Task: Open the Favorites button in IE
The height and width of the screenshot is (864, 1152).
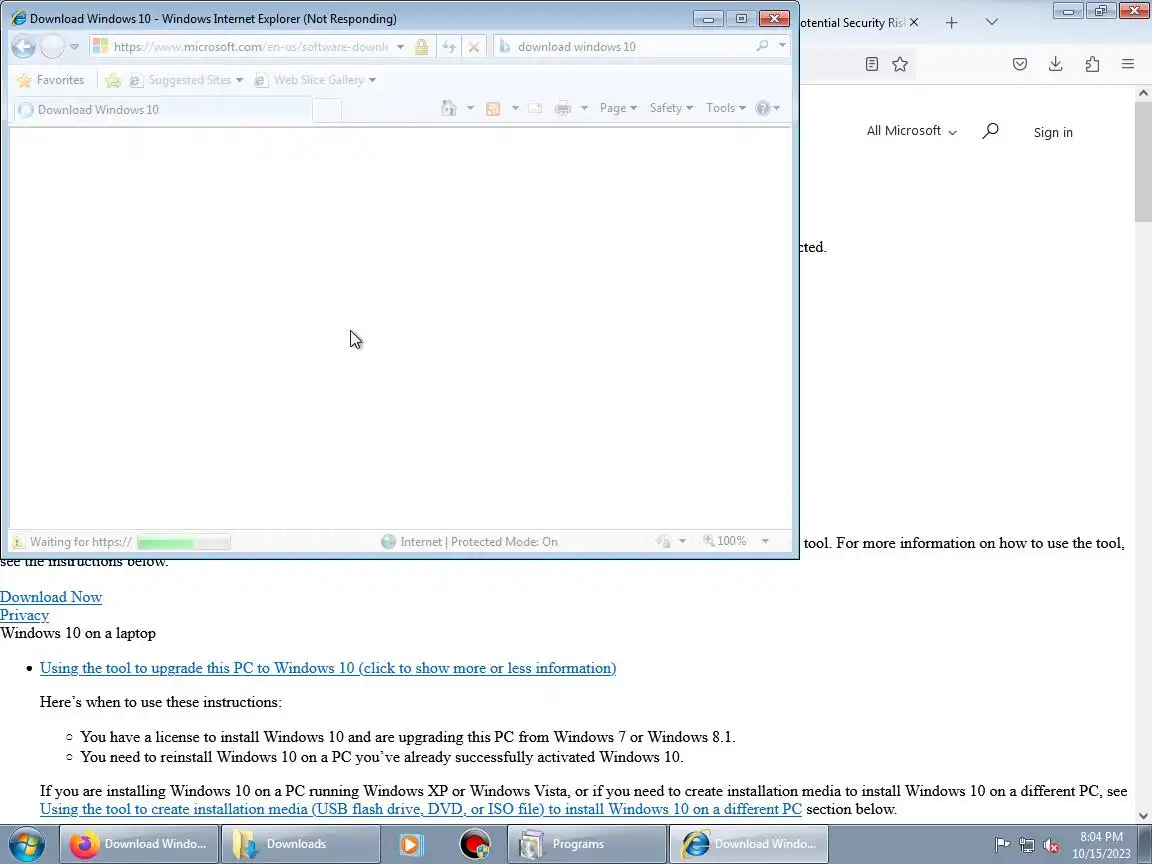Action: pyautogui.click(x=50, y=79)
